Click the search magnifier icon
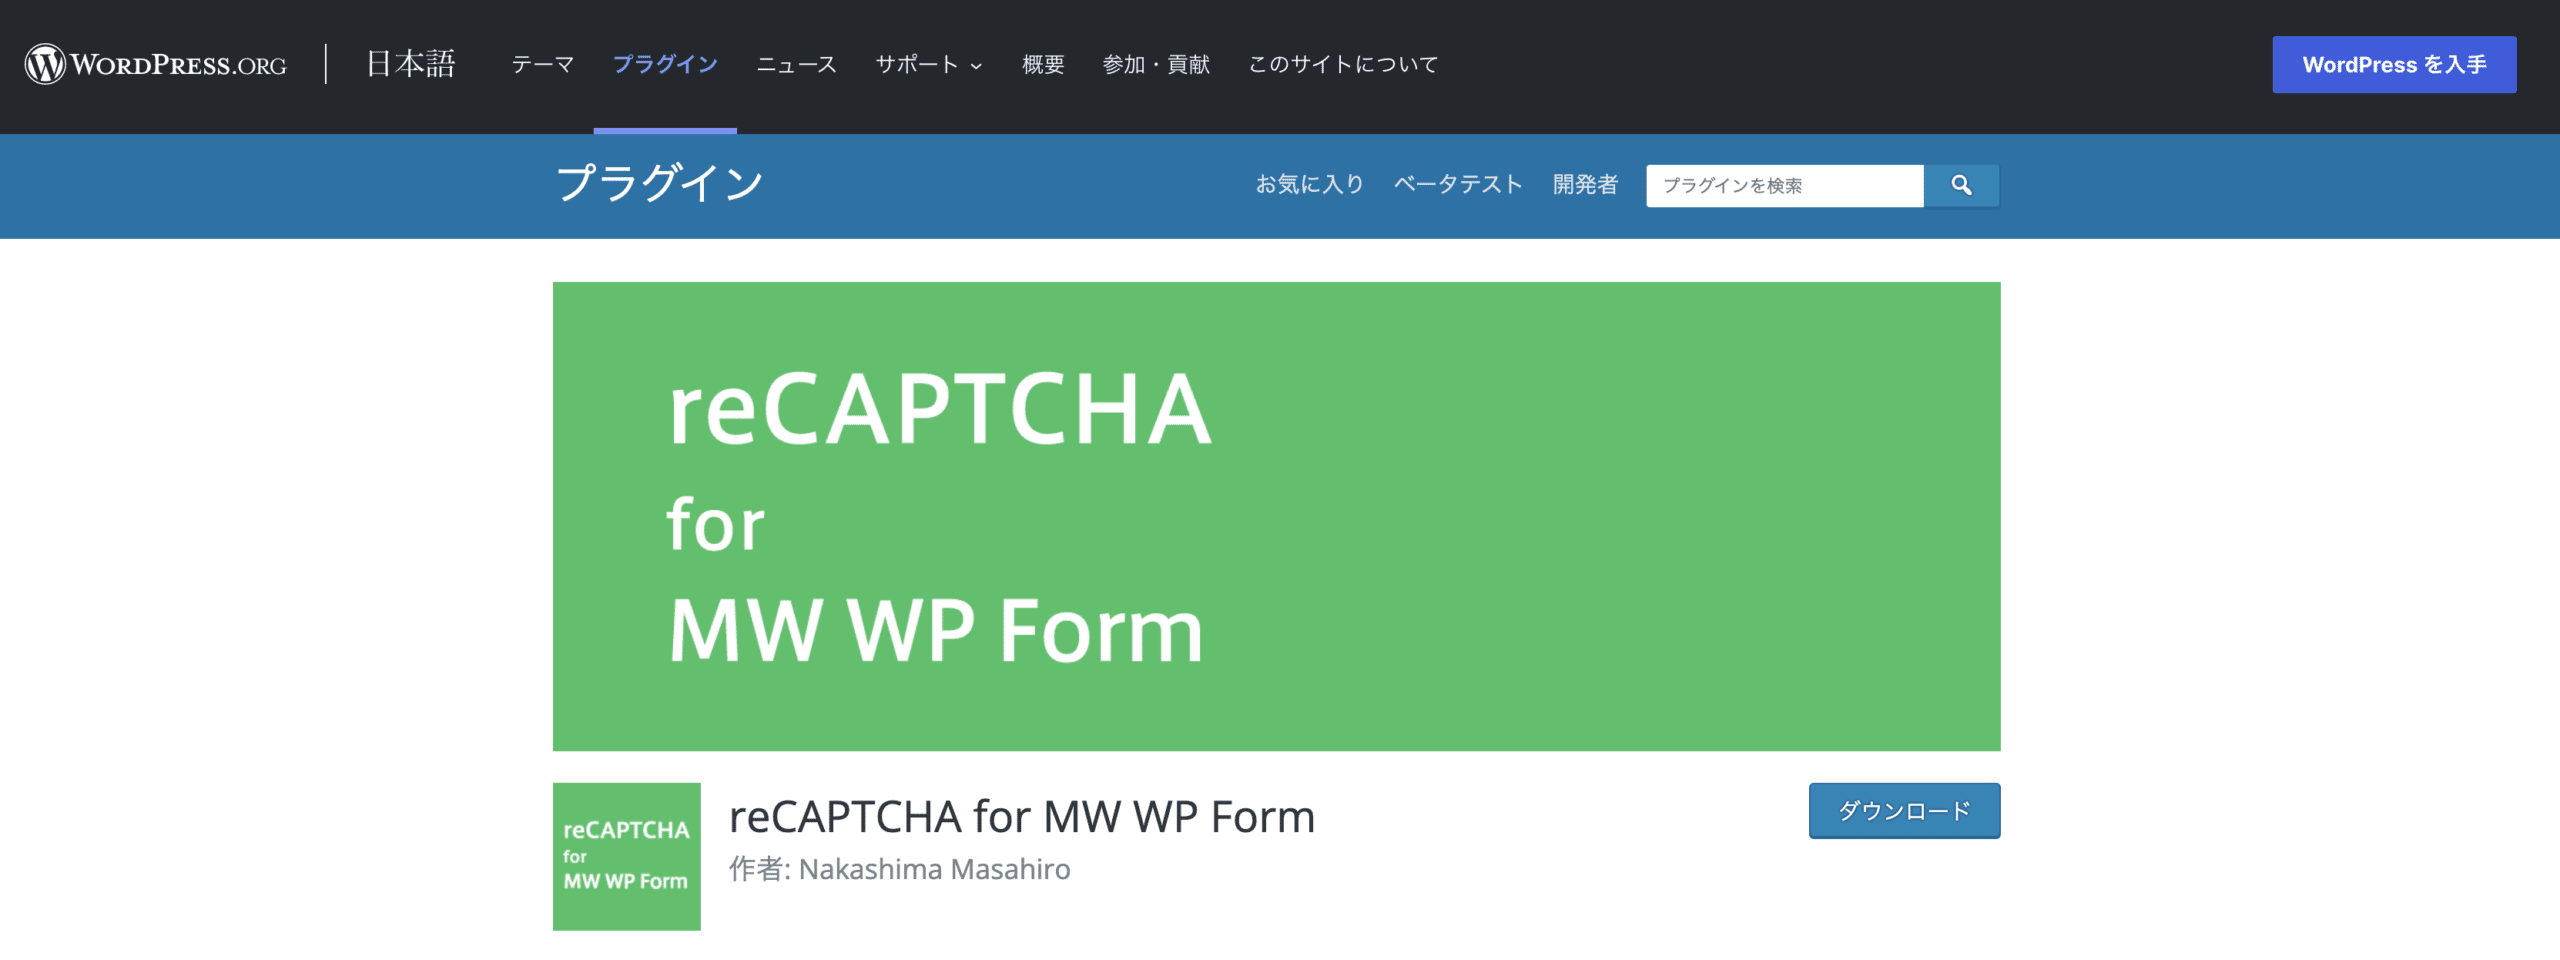This screenshot has width=2560, height=960. pos(1960,185)
